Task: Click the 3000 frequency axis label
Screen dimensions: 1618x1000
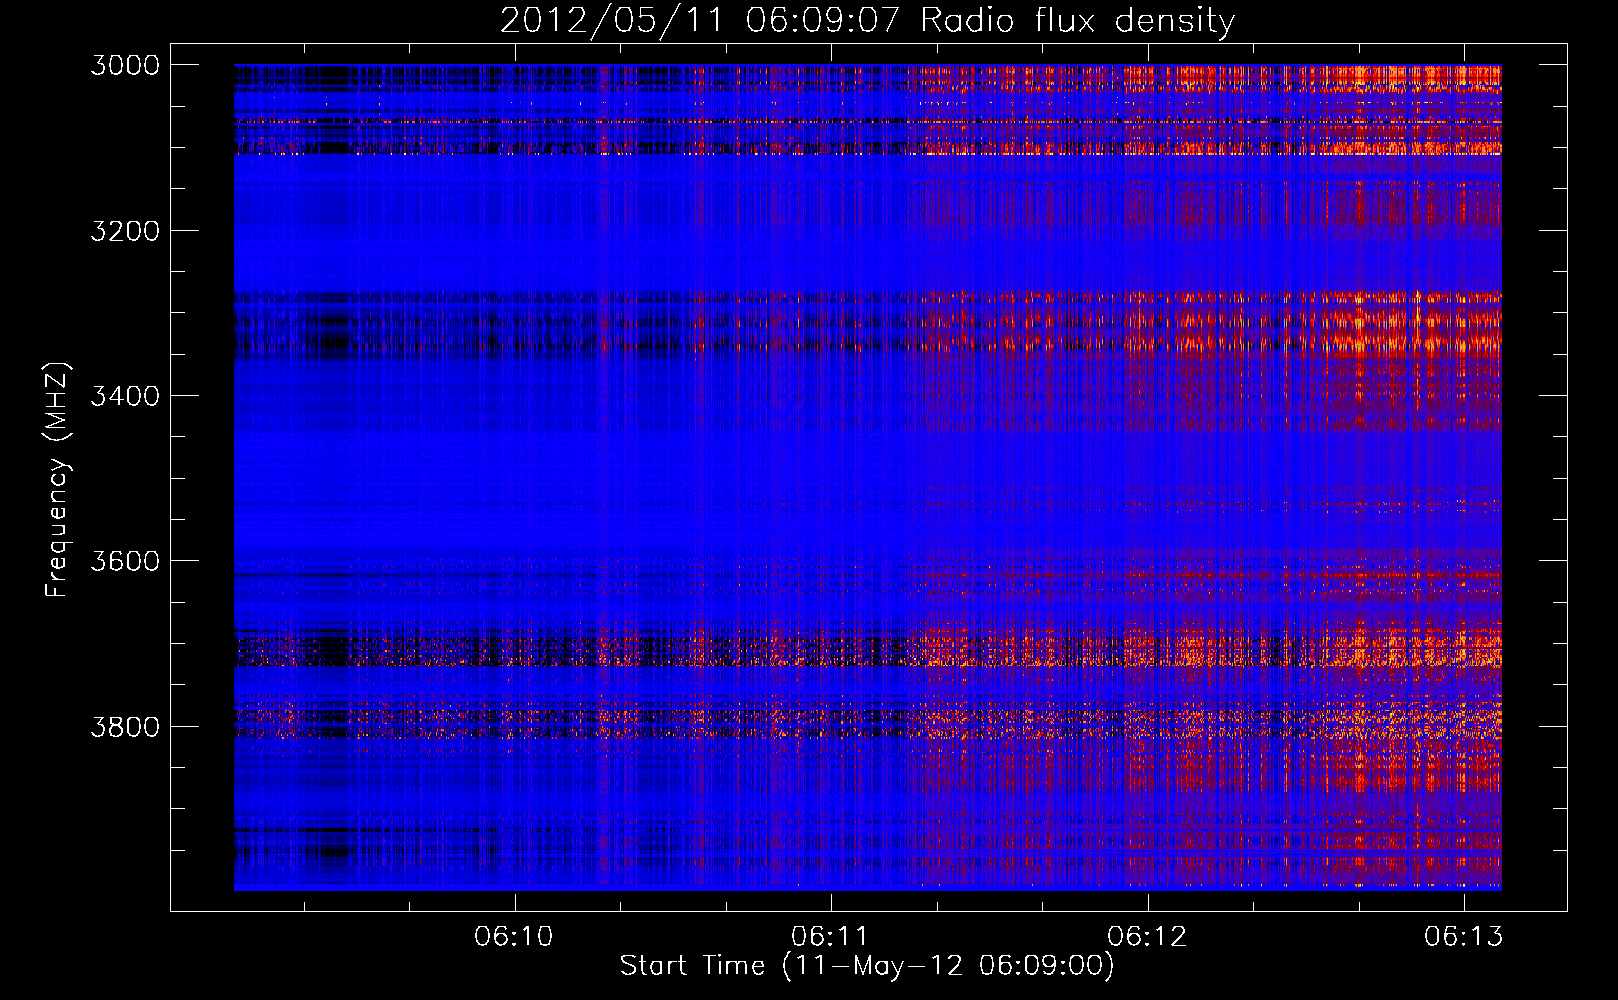Action: pos(125,65)
